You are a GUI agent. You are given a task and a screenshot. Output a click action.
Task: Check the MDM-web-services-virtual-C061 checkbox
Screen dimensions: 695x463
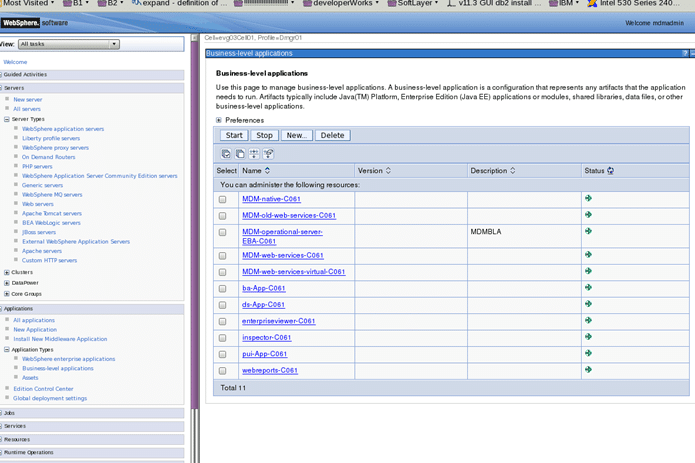[223, 272]
